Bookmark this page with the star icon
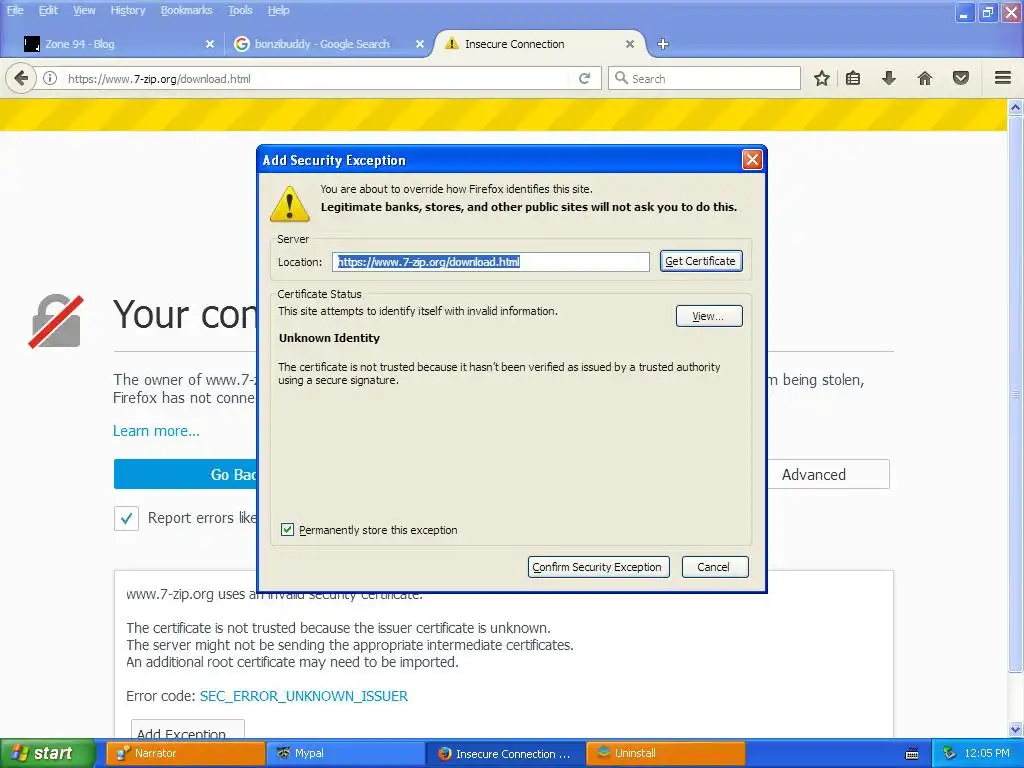This screenshot has width=1024, height=768. pos(822,78)
